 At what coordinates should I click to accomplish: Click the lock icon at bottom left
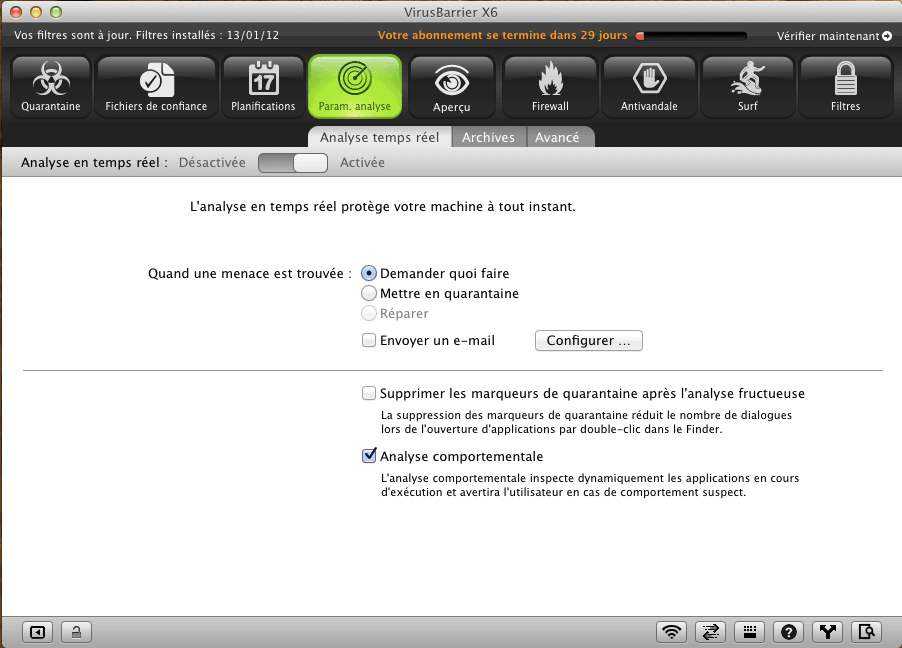click(x=77, y=631)
